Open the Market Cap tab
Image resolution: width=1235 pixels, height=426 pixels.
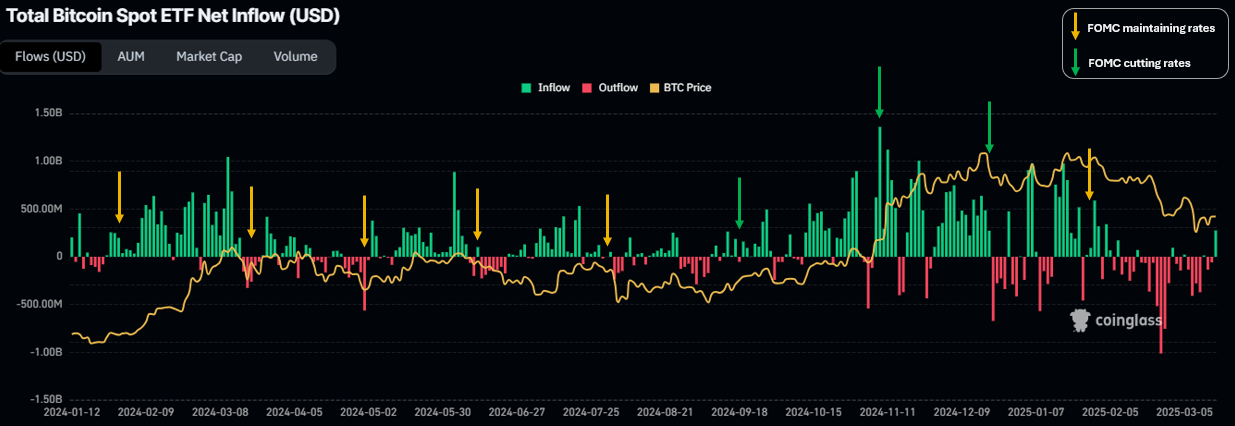click(x=209, y=57)
